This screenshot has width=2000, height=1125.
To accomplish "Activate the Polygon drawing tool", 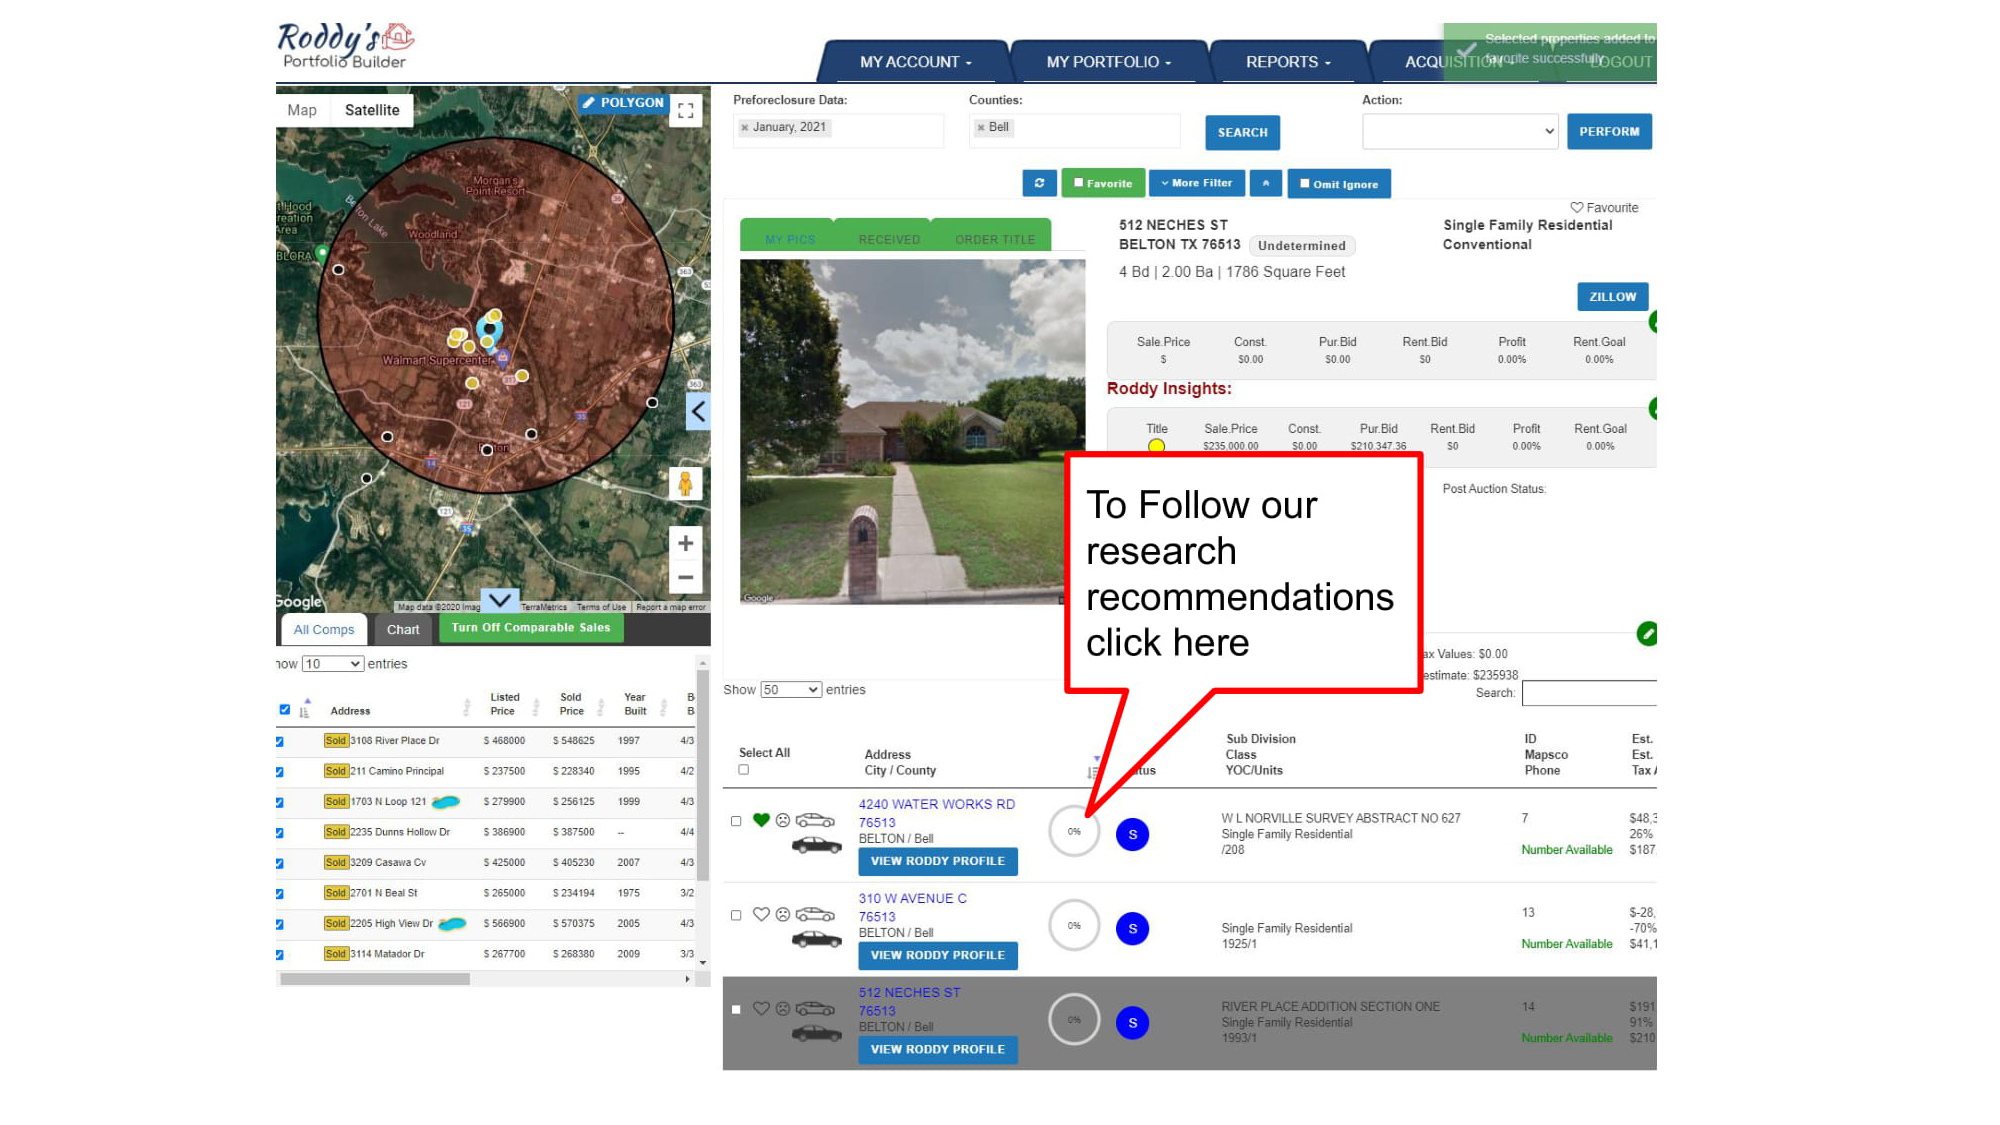I will 622,103.
